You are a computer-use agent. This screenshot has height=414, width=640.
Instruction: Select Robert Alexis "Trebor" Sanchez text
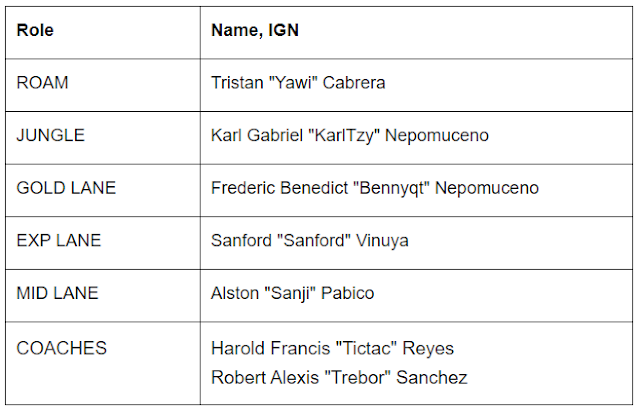pos(339,377)
